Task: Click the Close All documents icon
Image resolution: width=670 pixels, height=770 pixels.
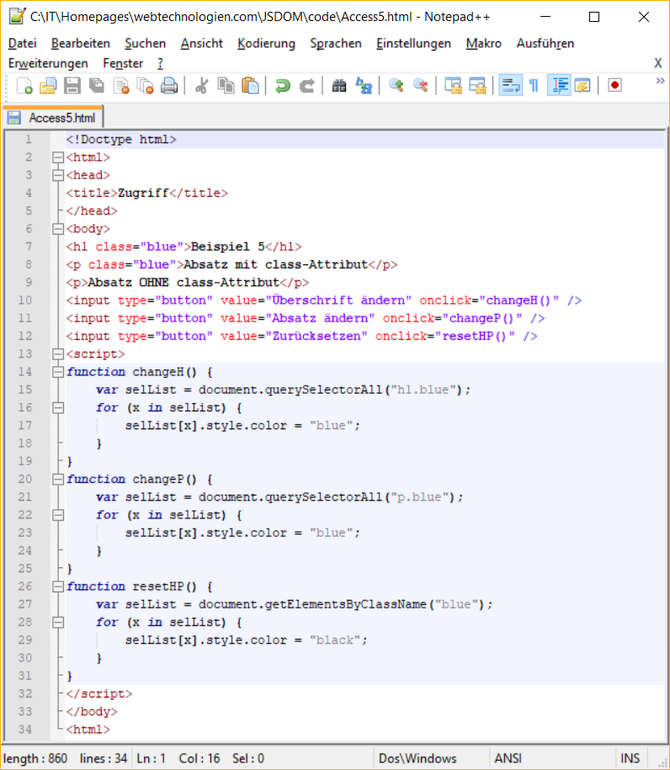Action: click(145, 86)
